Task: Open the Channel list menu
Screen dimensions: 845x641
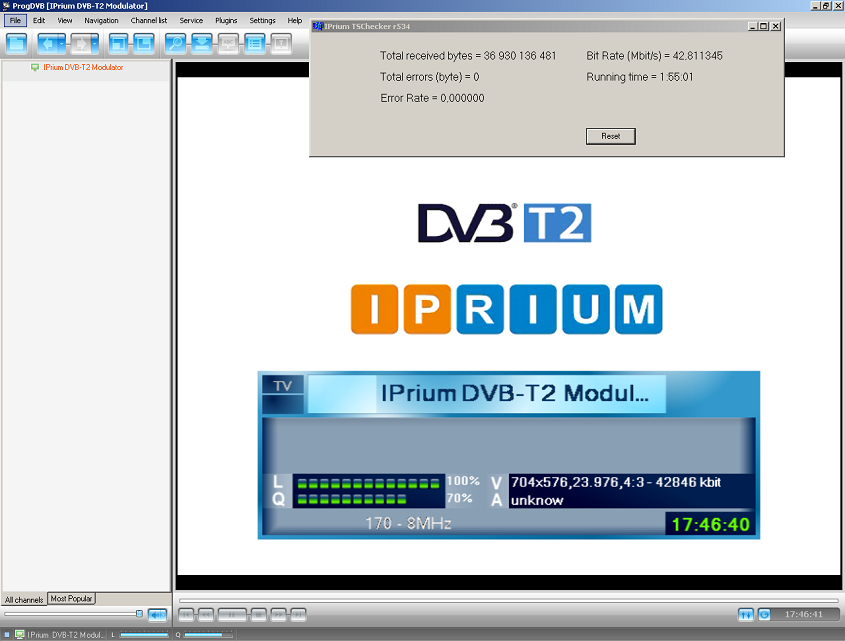Action: tap(149, 20)
